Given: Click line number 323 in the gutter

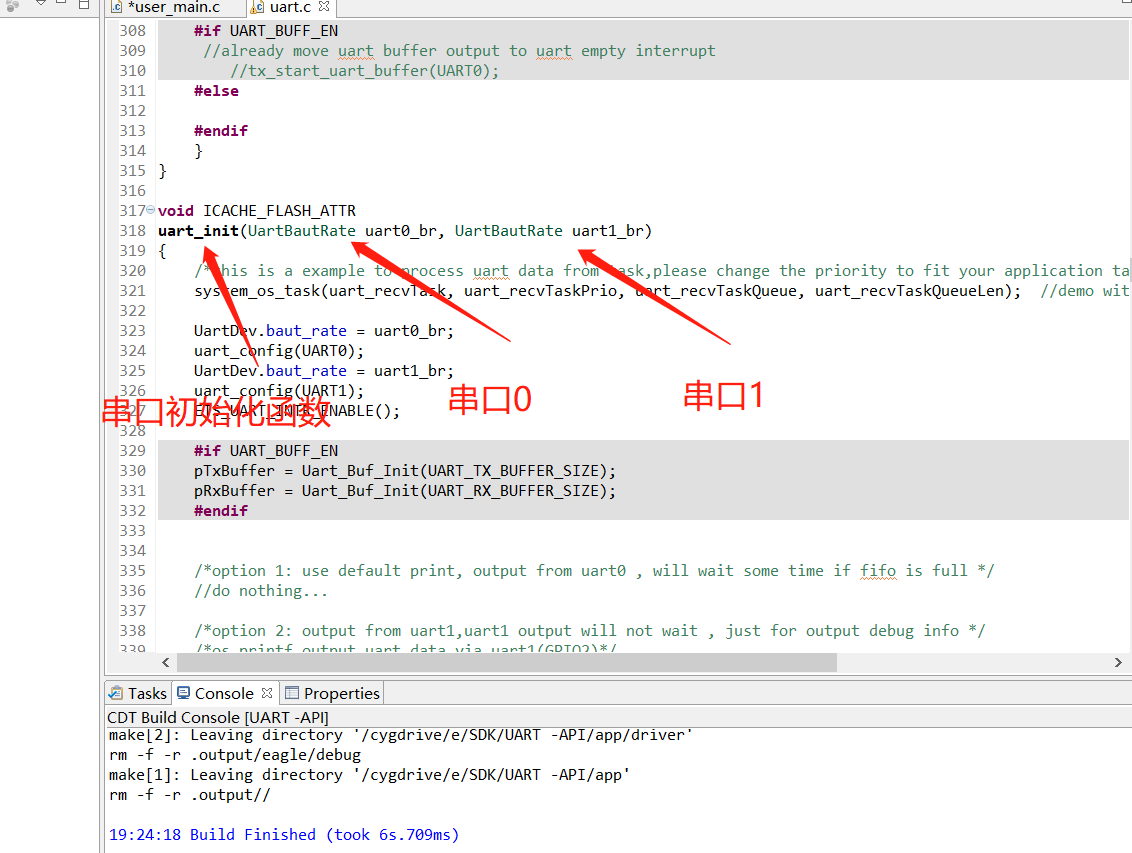Looking at the screenshot, I should [x=133, y=331].
